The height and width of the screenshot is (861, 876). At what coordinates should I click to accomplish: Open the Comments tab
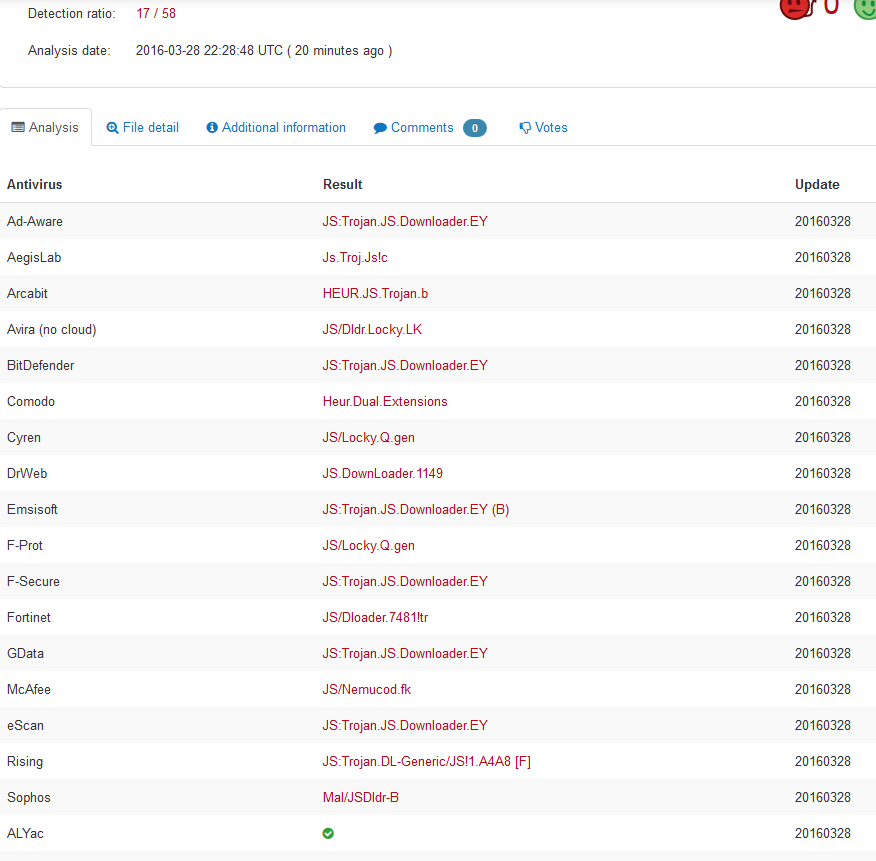click(x=430, y=127)
